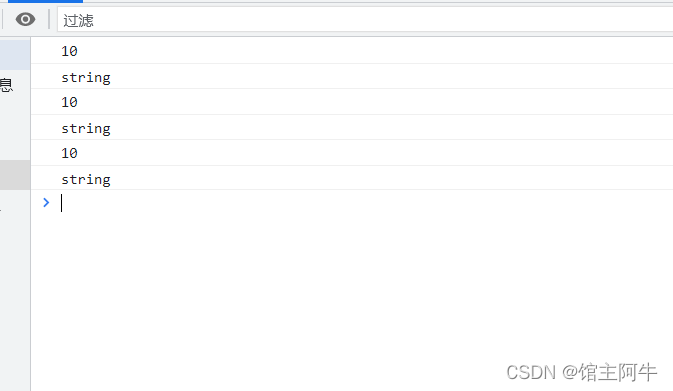The image size is (673, 391).
Task: Select the grey highlighted sidebar row
Action: [15, 175]
